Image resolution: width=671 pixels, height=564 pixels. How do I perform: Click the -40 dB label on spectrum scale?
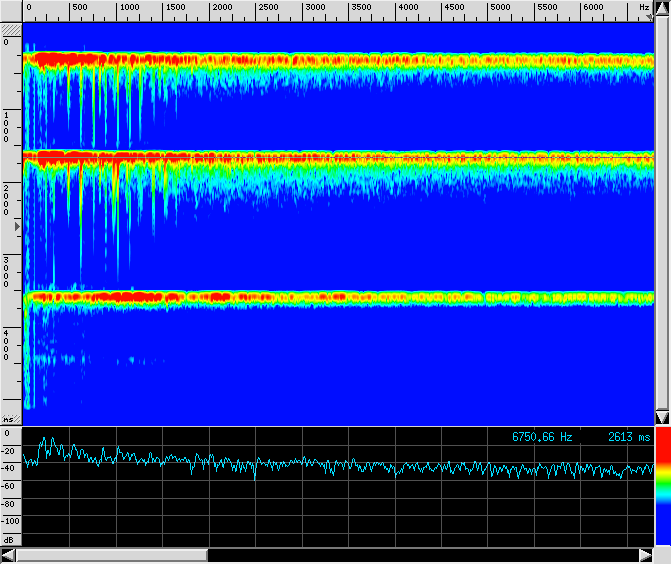[10, 468]
